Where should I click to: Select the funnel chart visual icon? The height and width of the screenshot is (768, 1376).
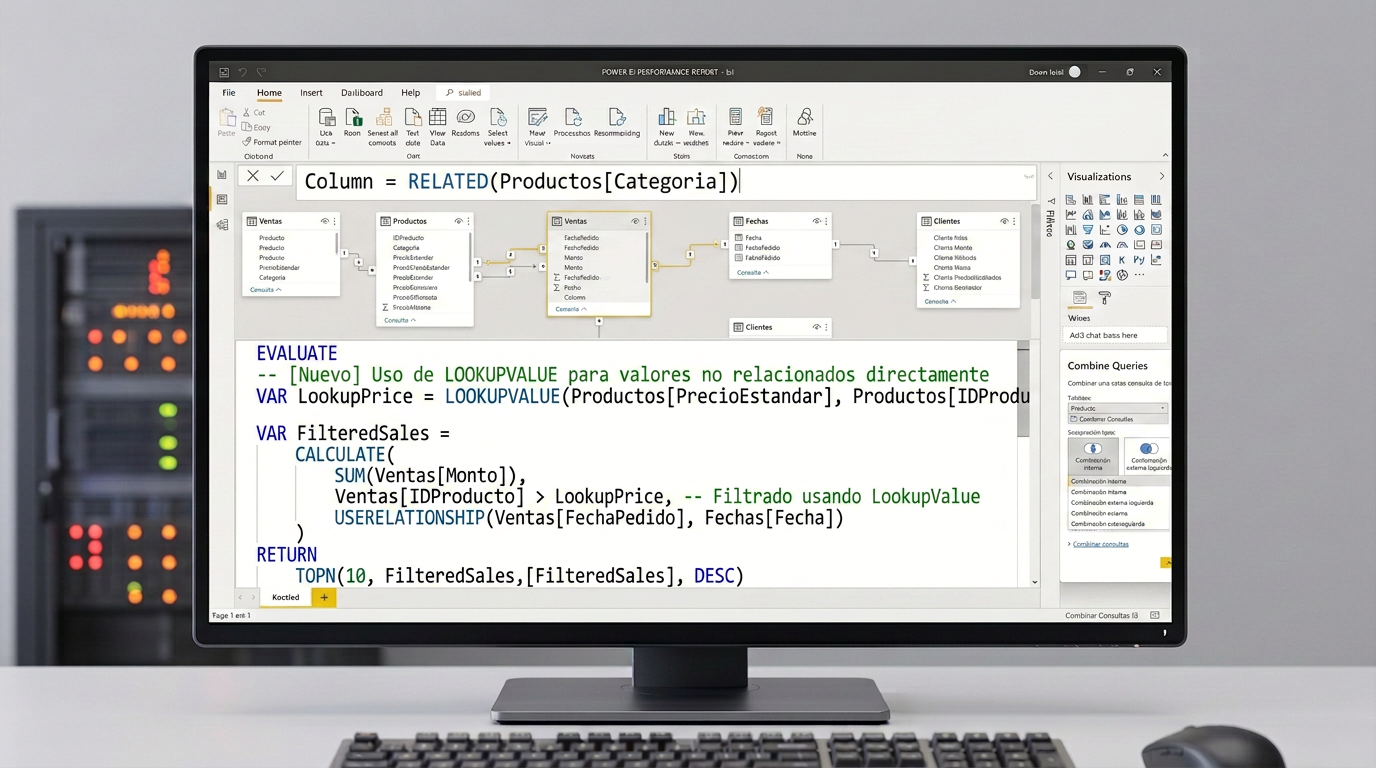point(1088,230)
